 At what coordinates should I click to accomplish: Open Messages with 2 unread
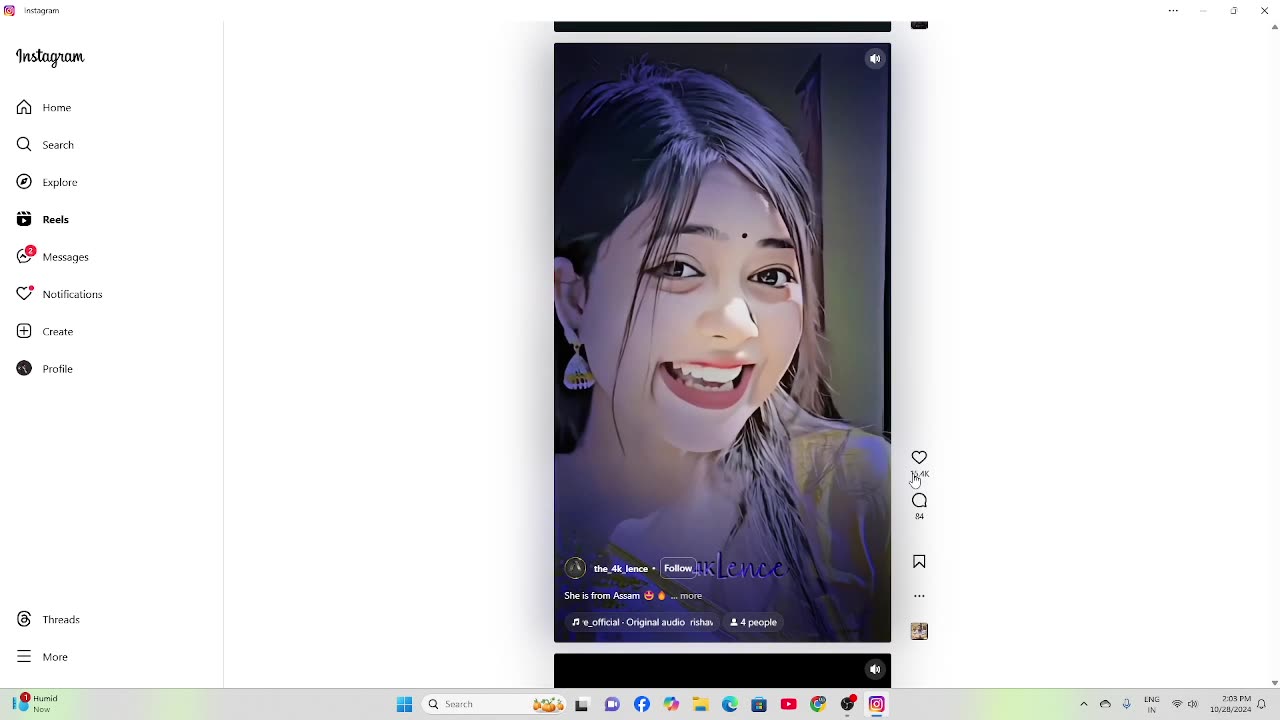(52, 257)
